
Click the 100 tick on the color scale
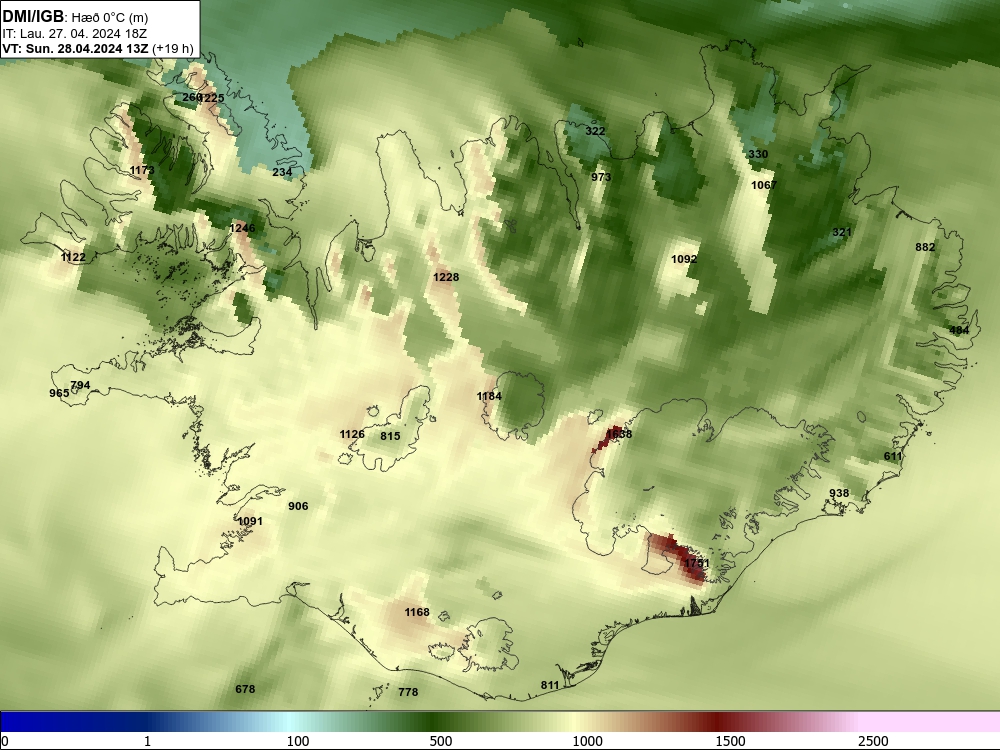point(298,741)
